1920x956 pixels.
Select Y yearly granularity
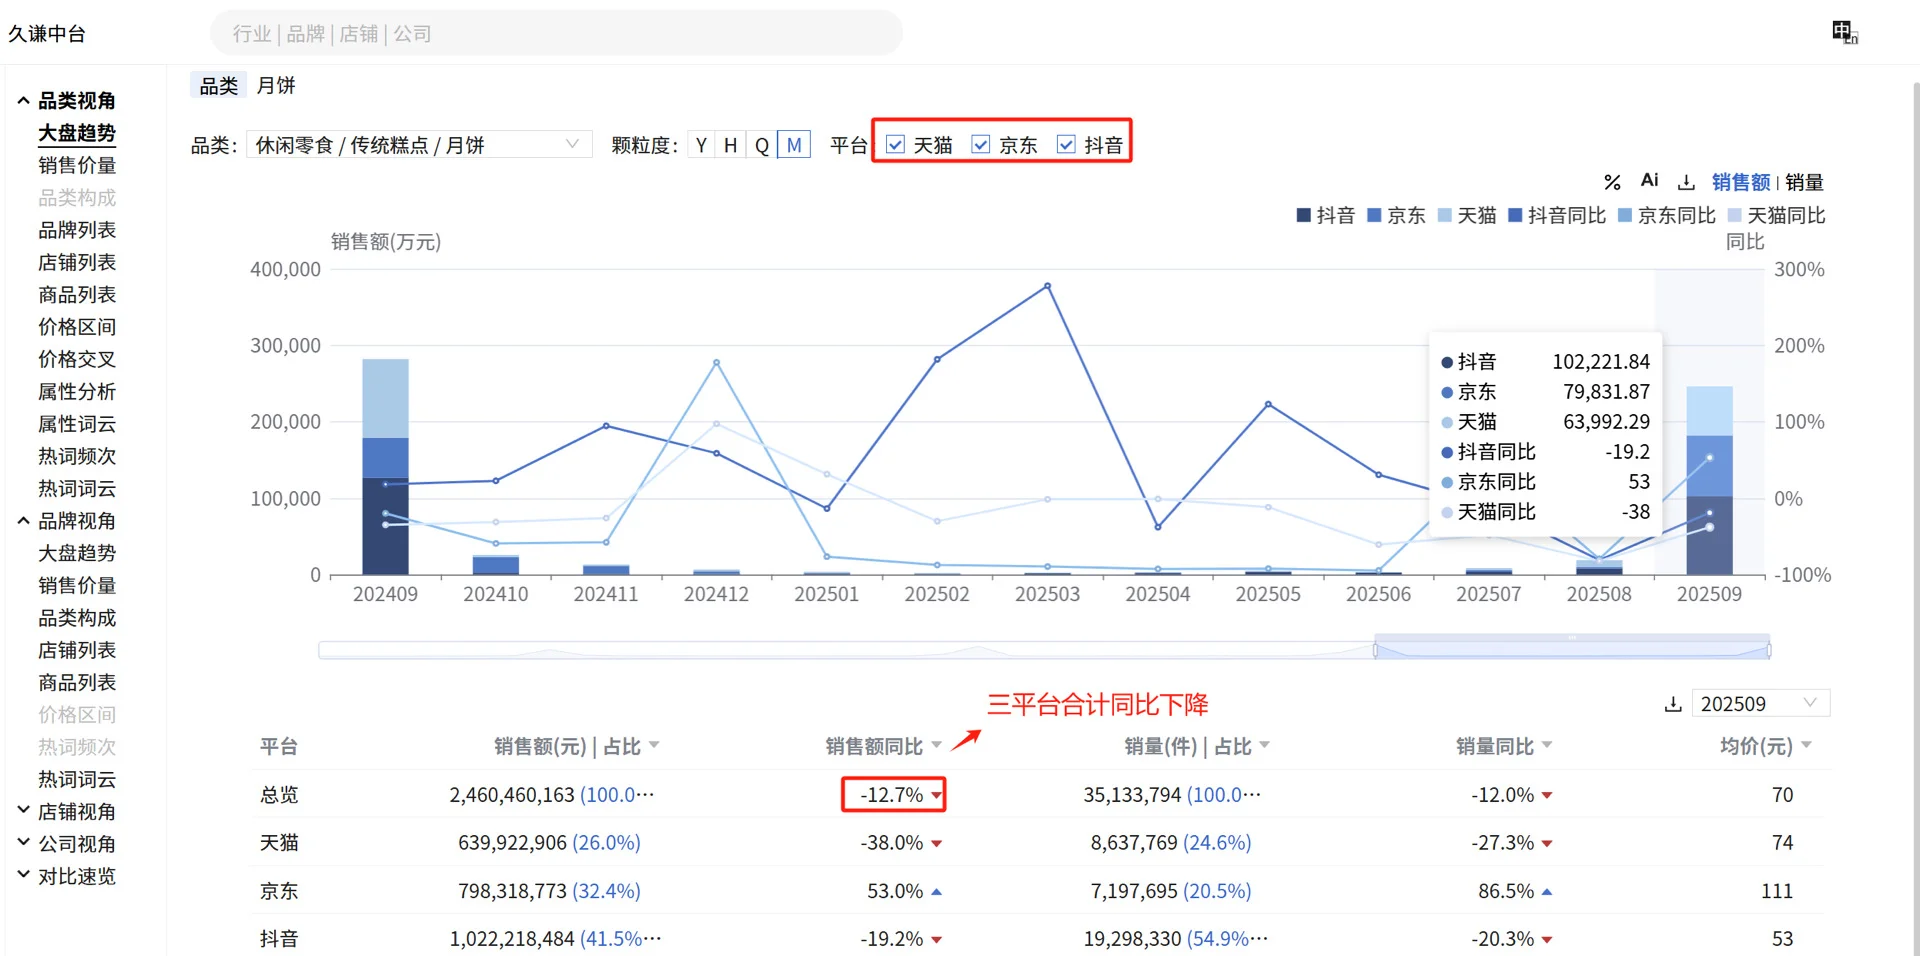701,145
